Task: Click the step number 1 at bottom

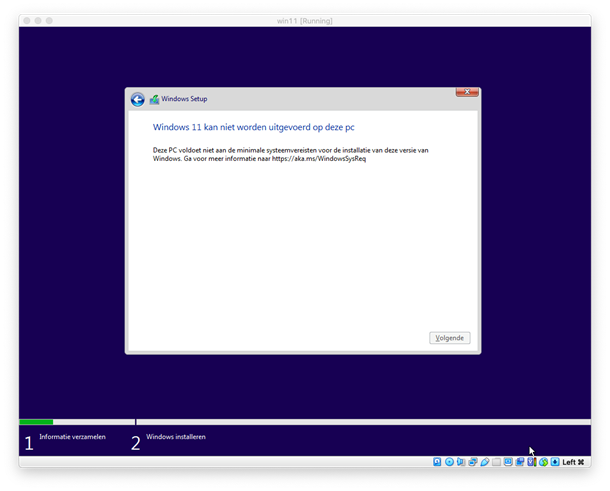Action: pos(29,444)
